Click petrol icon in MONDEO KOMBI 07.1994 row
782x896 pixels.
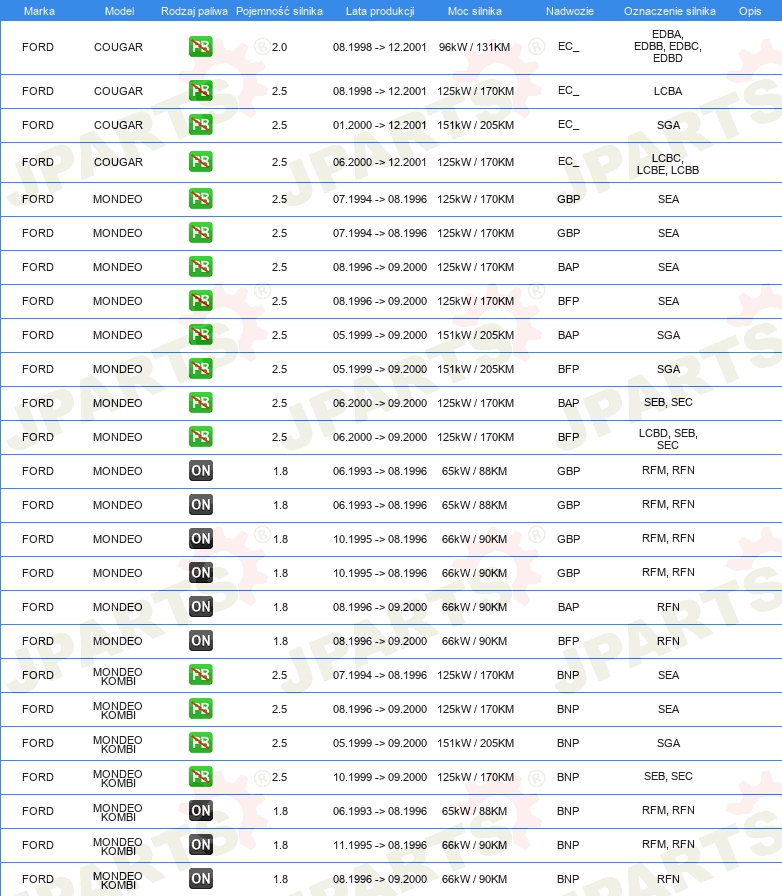(201, 675)
